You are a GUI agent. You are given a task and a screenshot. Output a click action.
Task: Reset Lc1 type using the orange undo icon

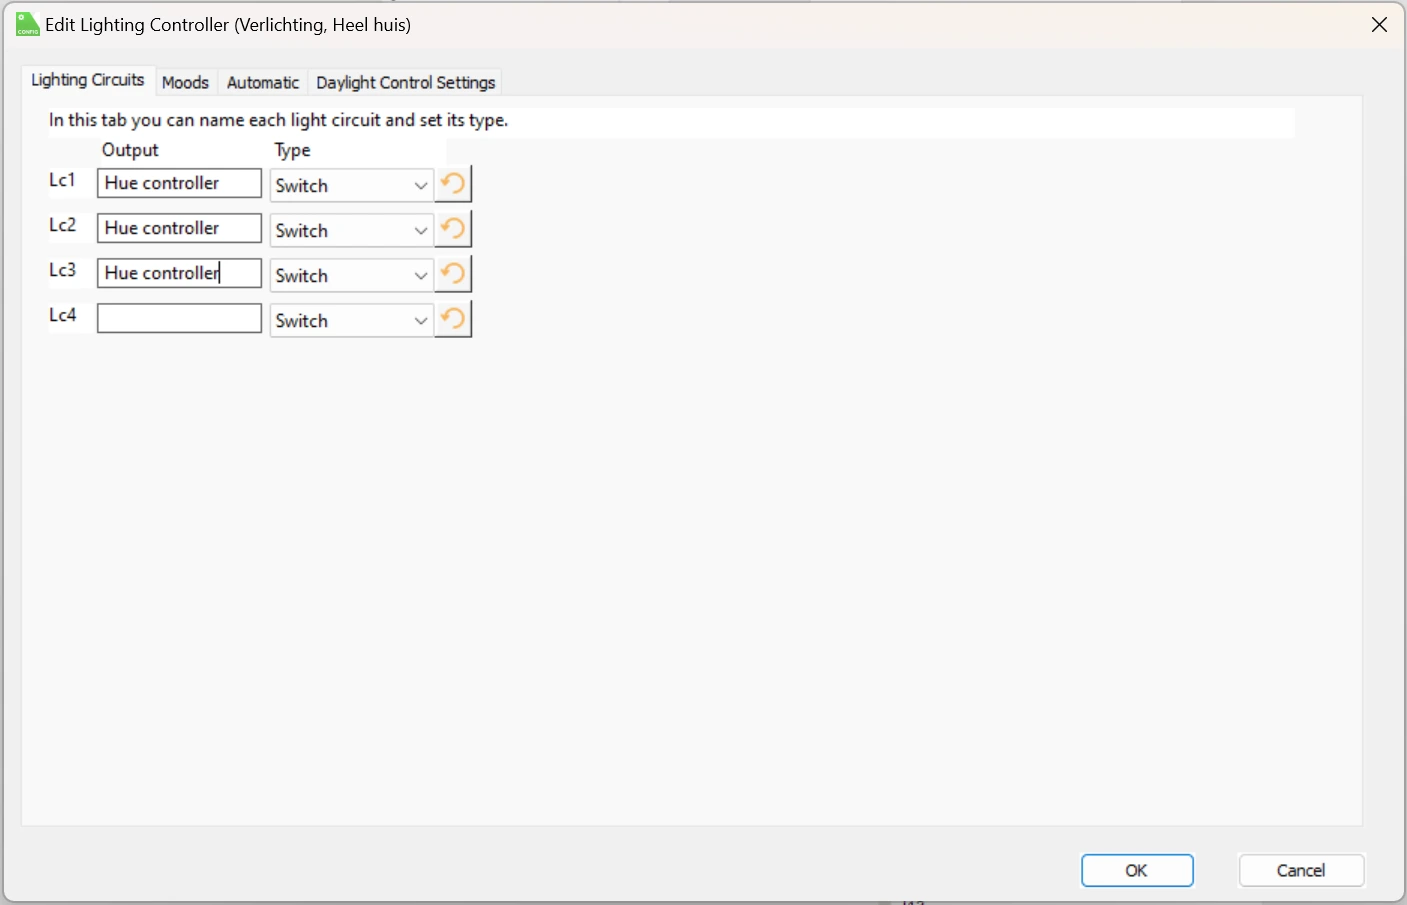pyautogui.click(x=452, y=183)
